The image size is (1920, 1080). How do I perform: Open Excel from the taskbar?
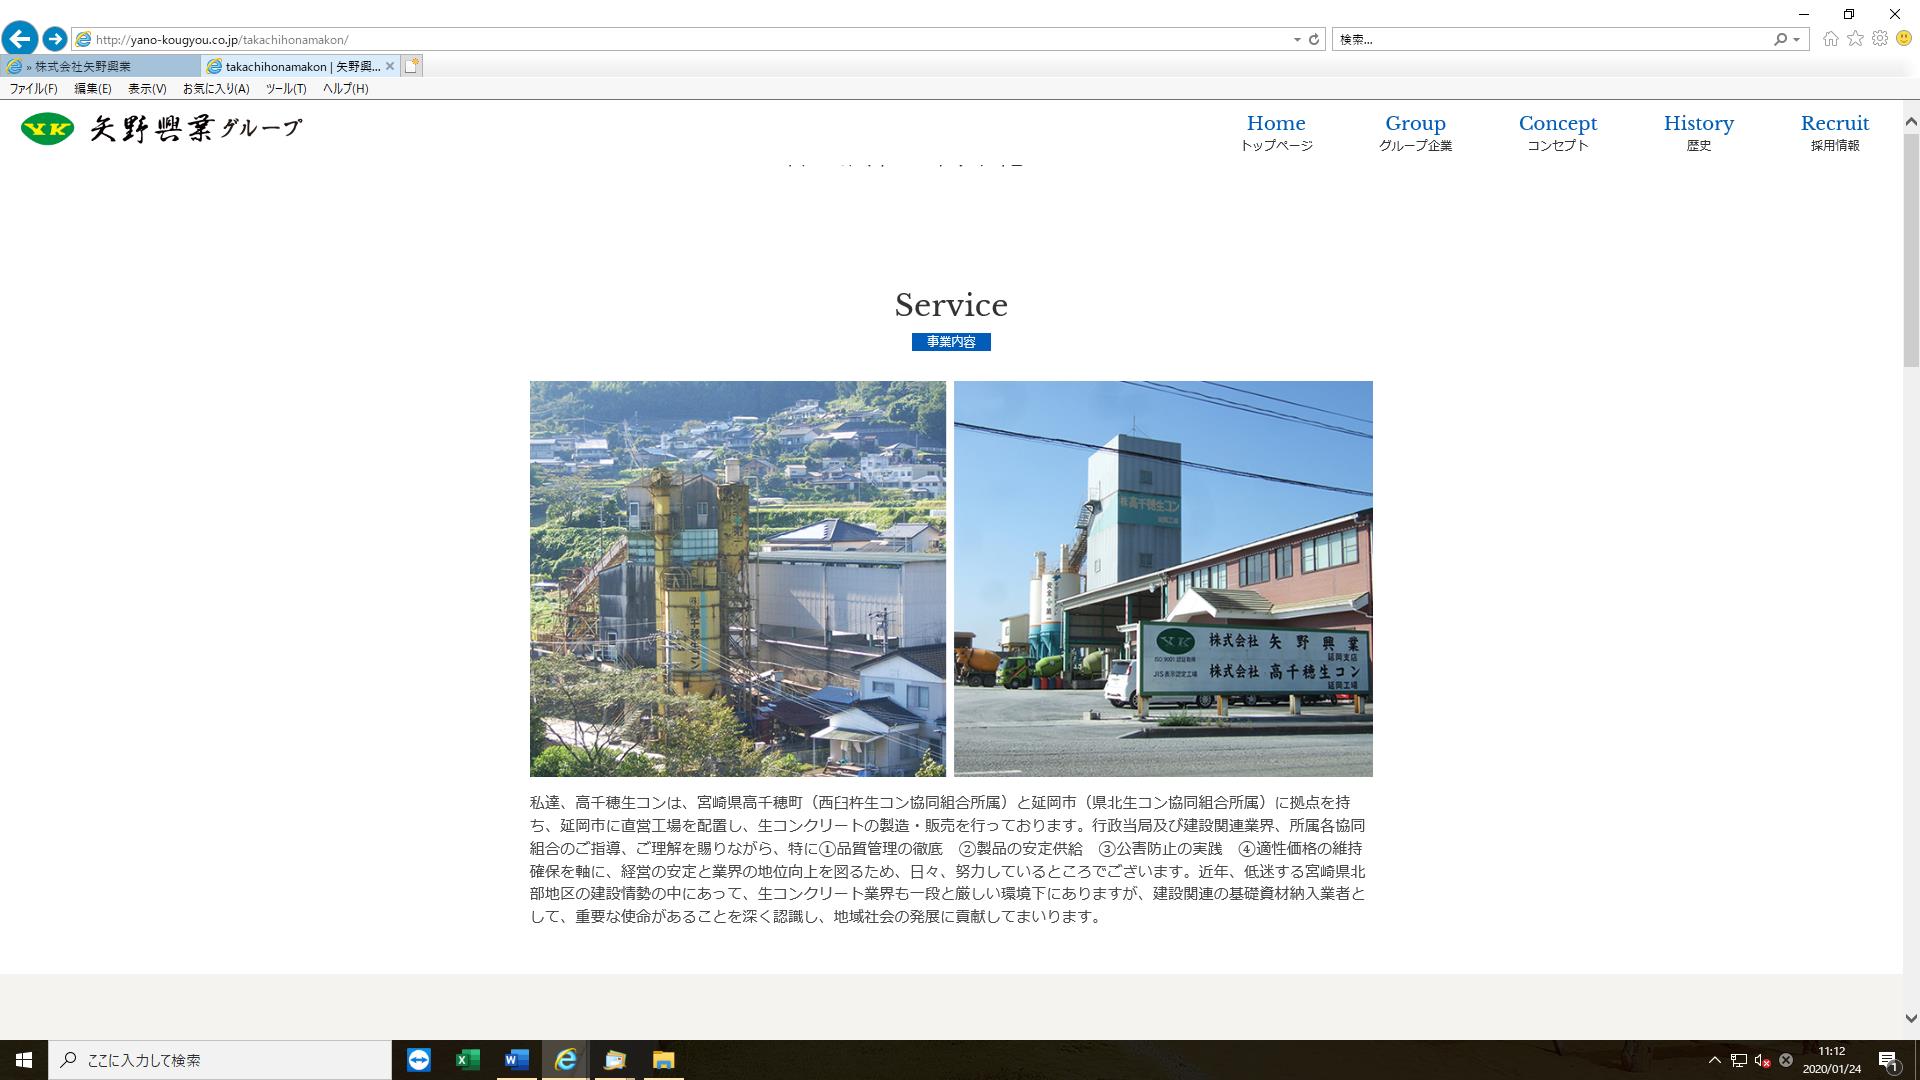[x=467, y=1060]
